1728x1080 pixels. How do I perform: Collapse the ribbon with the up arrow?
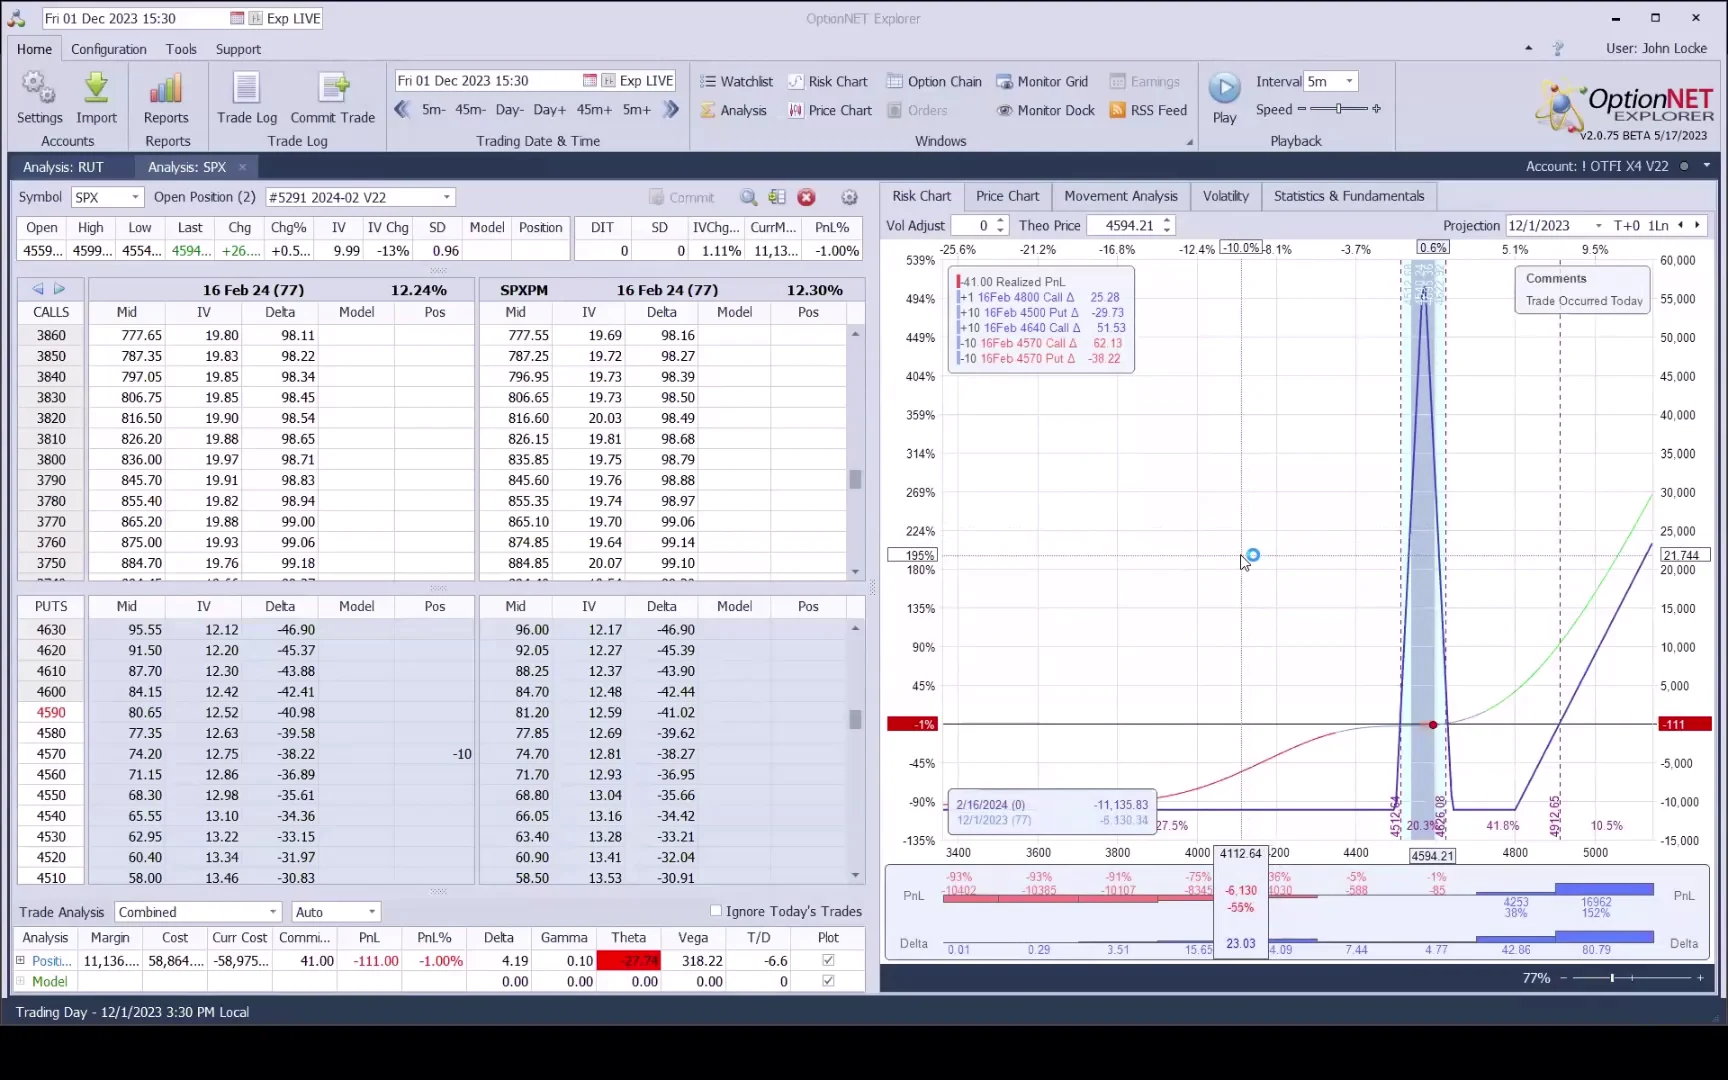1528,48
